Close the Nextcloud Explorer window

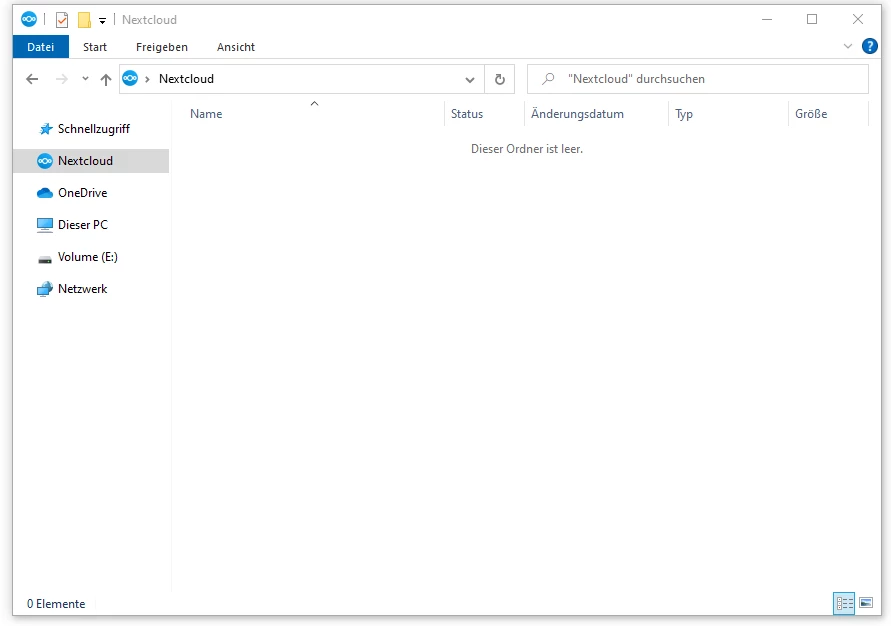[x=858, y=19]
